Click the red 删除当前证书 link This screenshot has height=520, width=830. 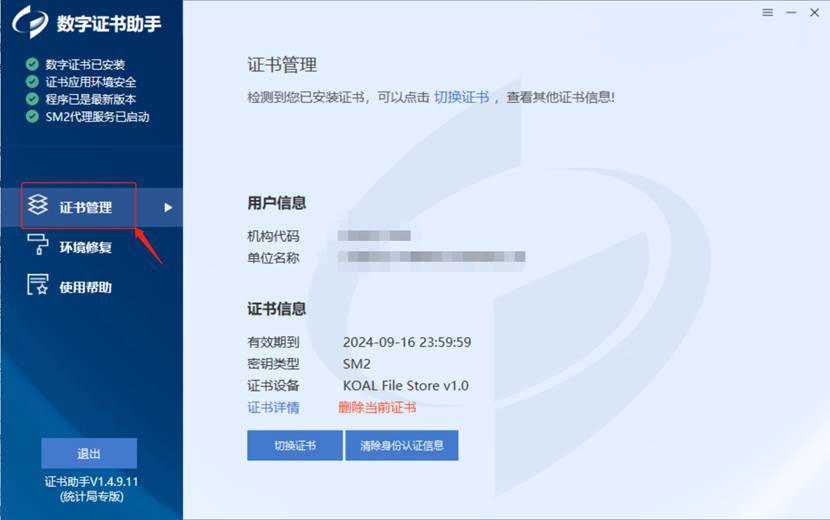pos(377,407)
